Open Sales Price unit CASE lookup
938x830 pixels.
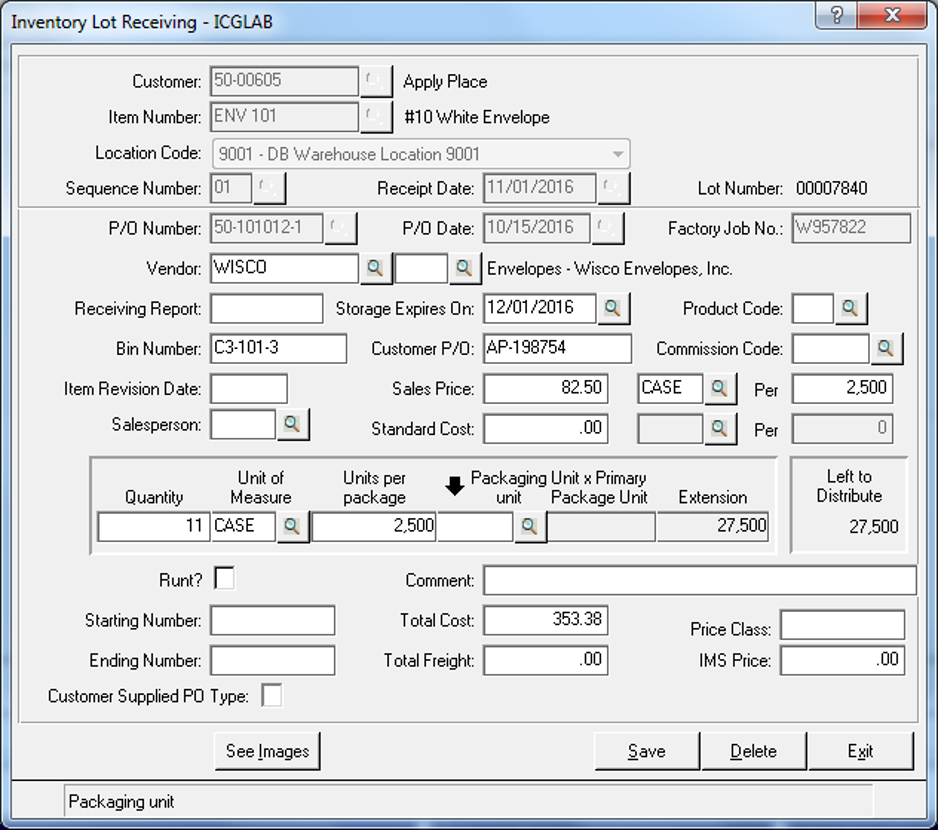720,388
